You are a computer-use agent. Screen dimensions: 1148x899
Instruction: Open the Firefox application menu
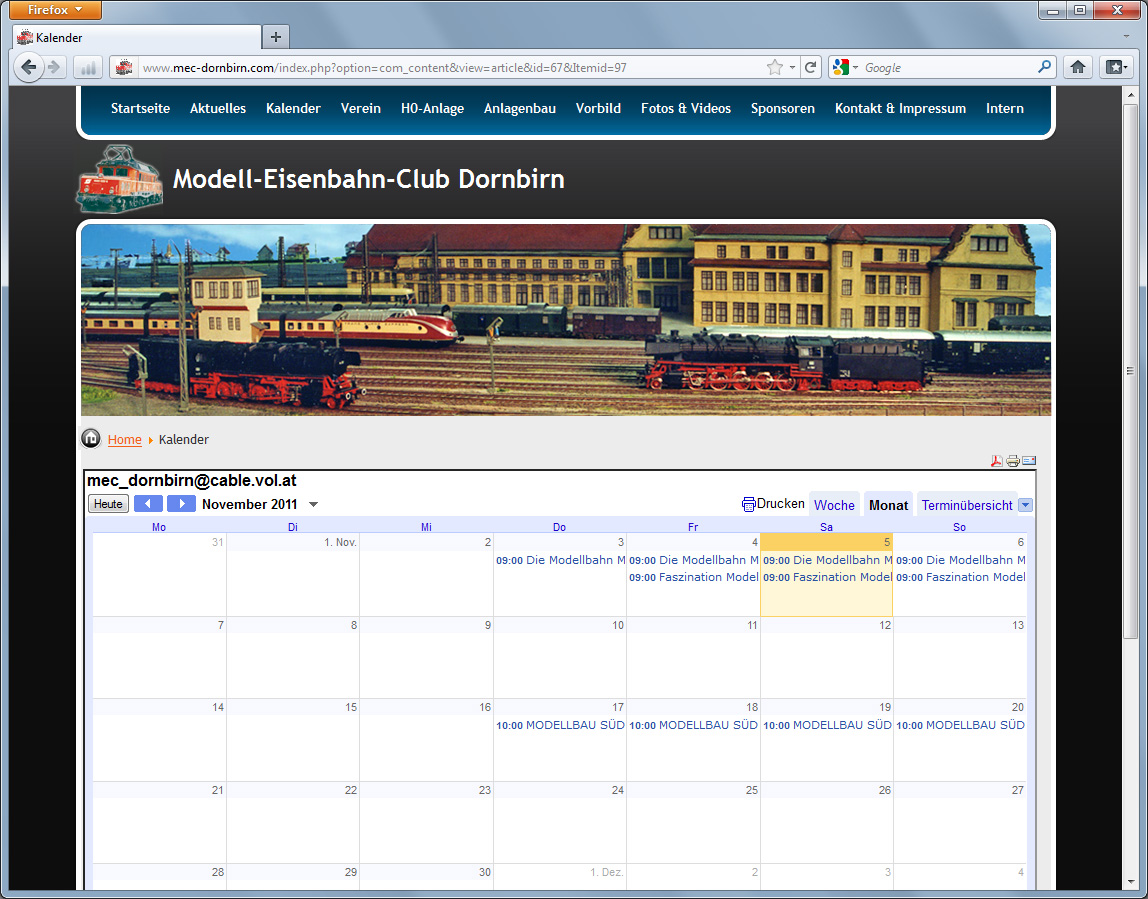(x=56, y=10)
